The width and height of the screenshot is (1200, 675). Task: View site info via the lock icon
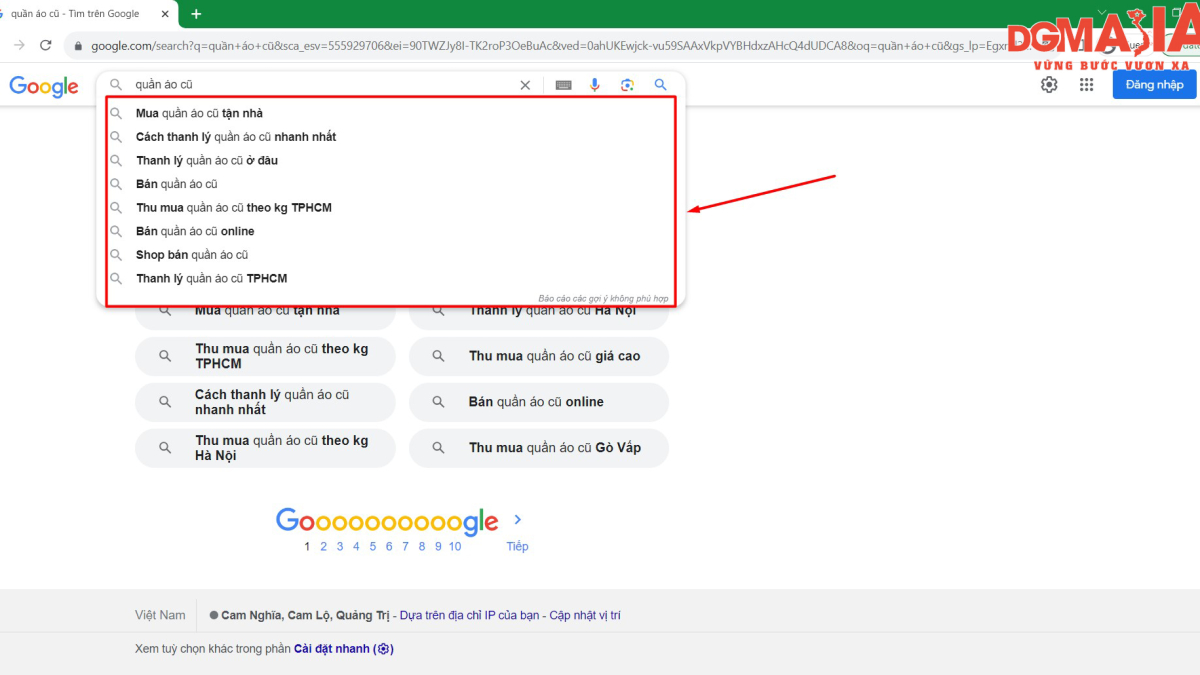tap(78, 46)
